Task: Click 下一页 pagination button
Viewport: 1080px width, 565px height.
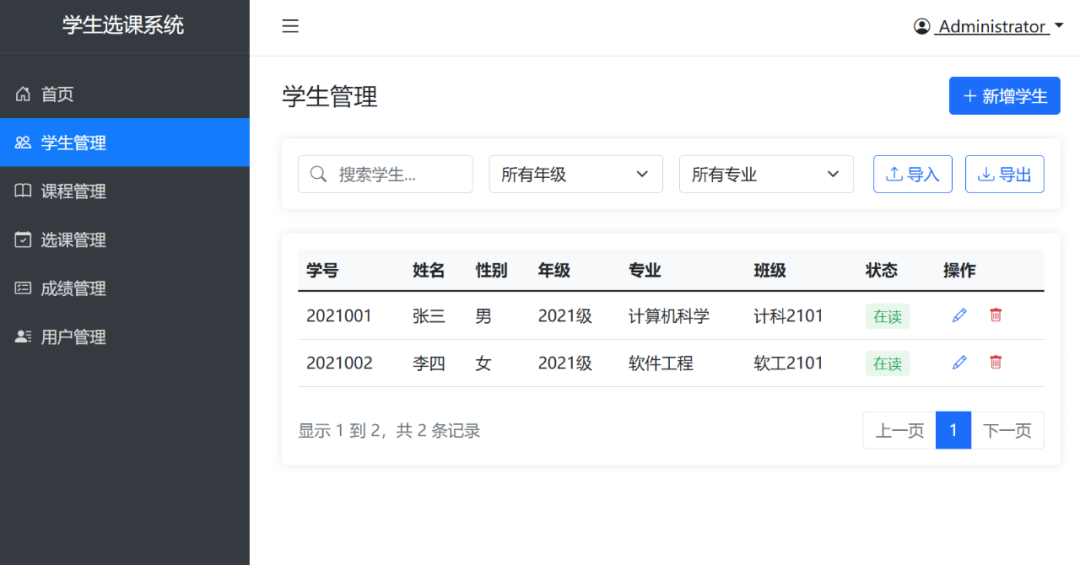Action: pyautogui.click(x=1007, y=431)
